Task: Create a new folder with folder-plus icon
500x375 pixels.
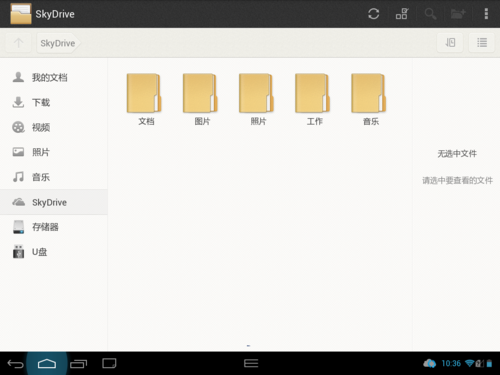Action: (458, 14)
